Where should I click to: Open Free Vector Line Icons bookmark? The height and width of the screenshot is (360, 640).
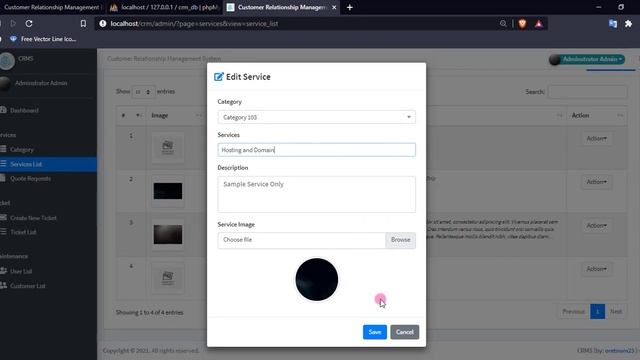(x=43, y=39)
